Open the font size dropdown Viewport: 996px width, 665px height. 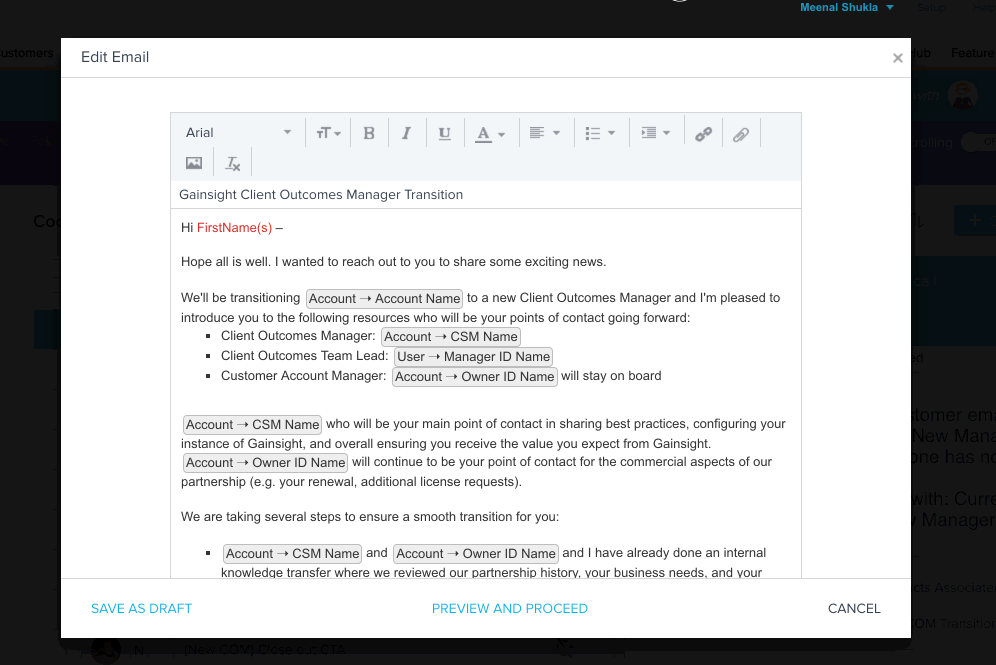click(329, 133)
